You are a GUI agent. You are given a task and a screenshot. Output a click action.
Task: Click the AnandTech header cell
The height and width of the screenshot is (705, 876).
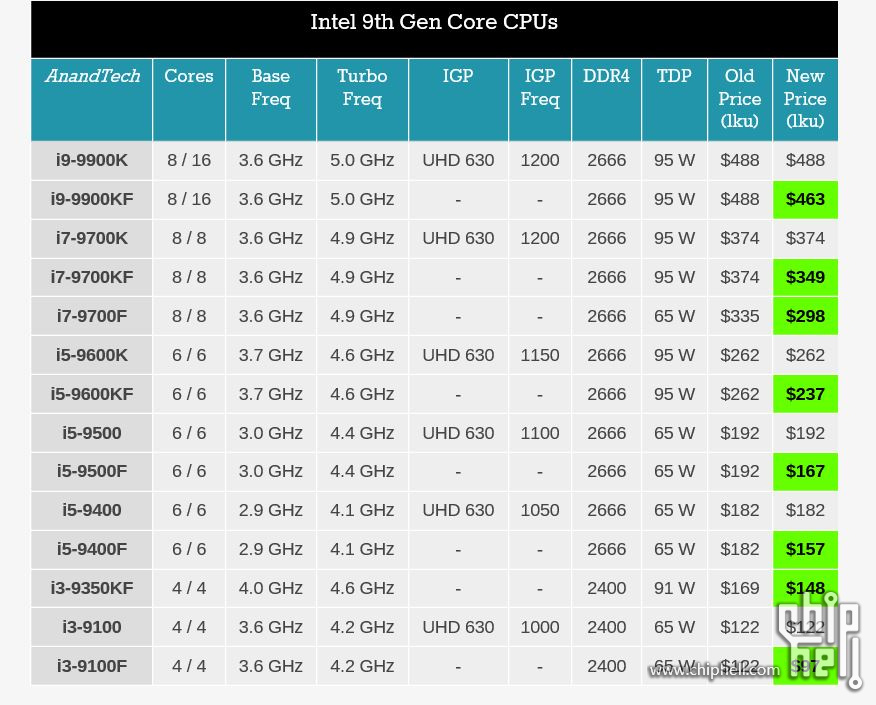point(92,77)
